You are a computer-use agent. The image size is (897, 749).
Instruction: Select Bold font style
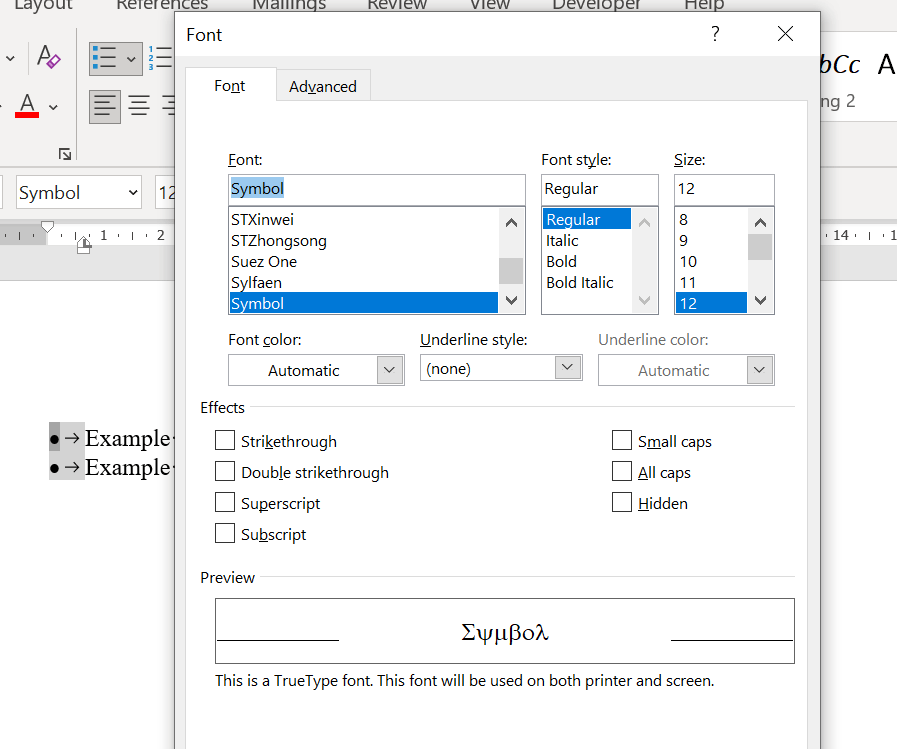point(586,262)
